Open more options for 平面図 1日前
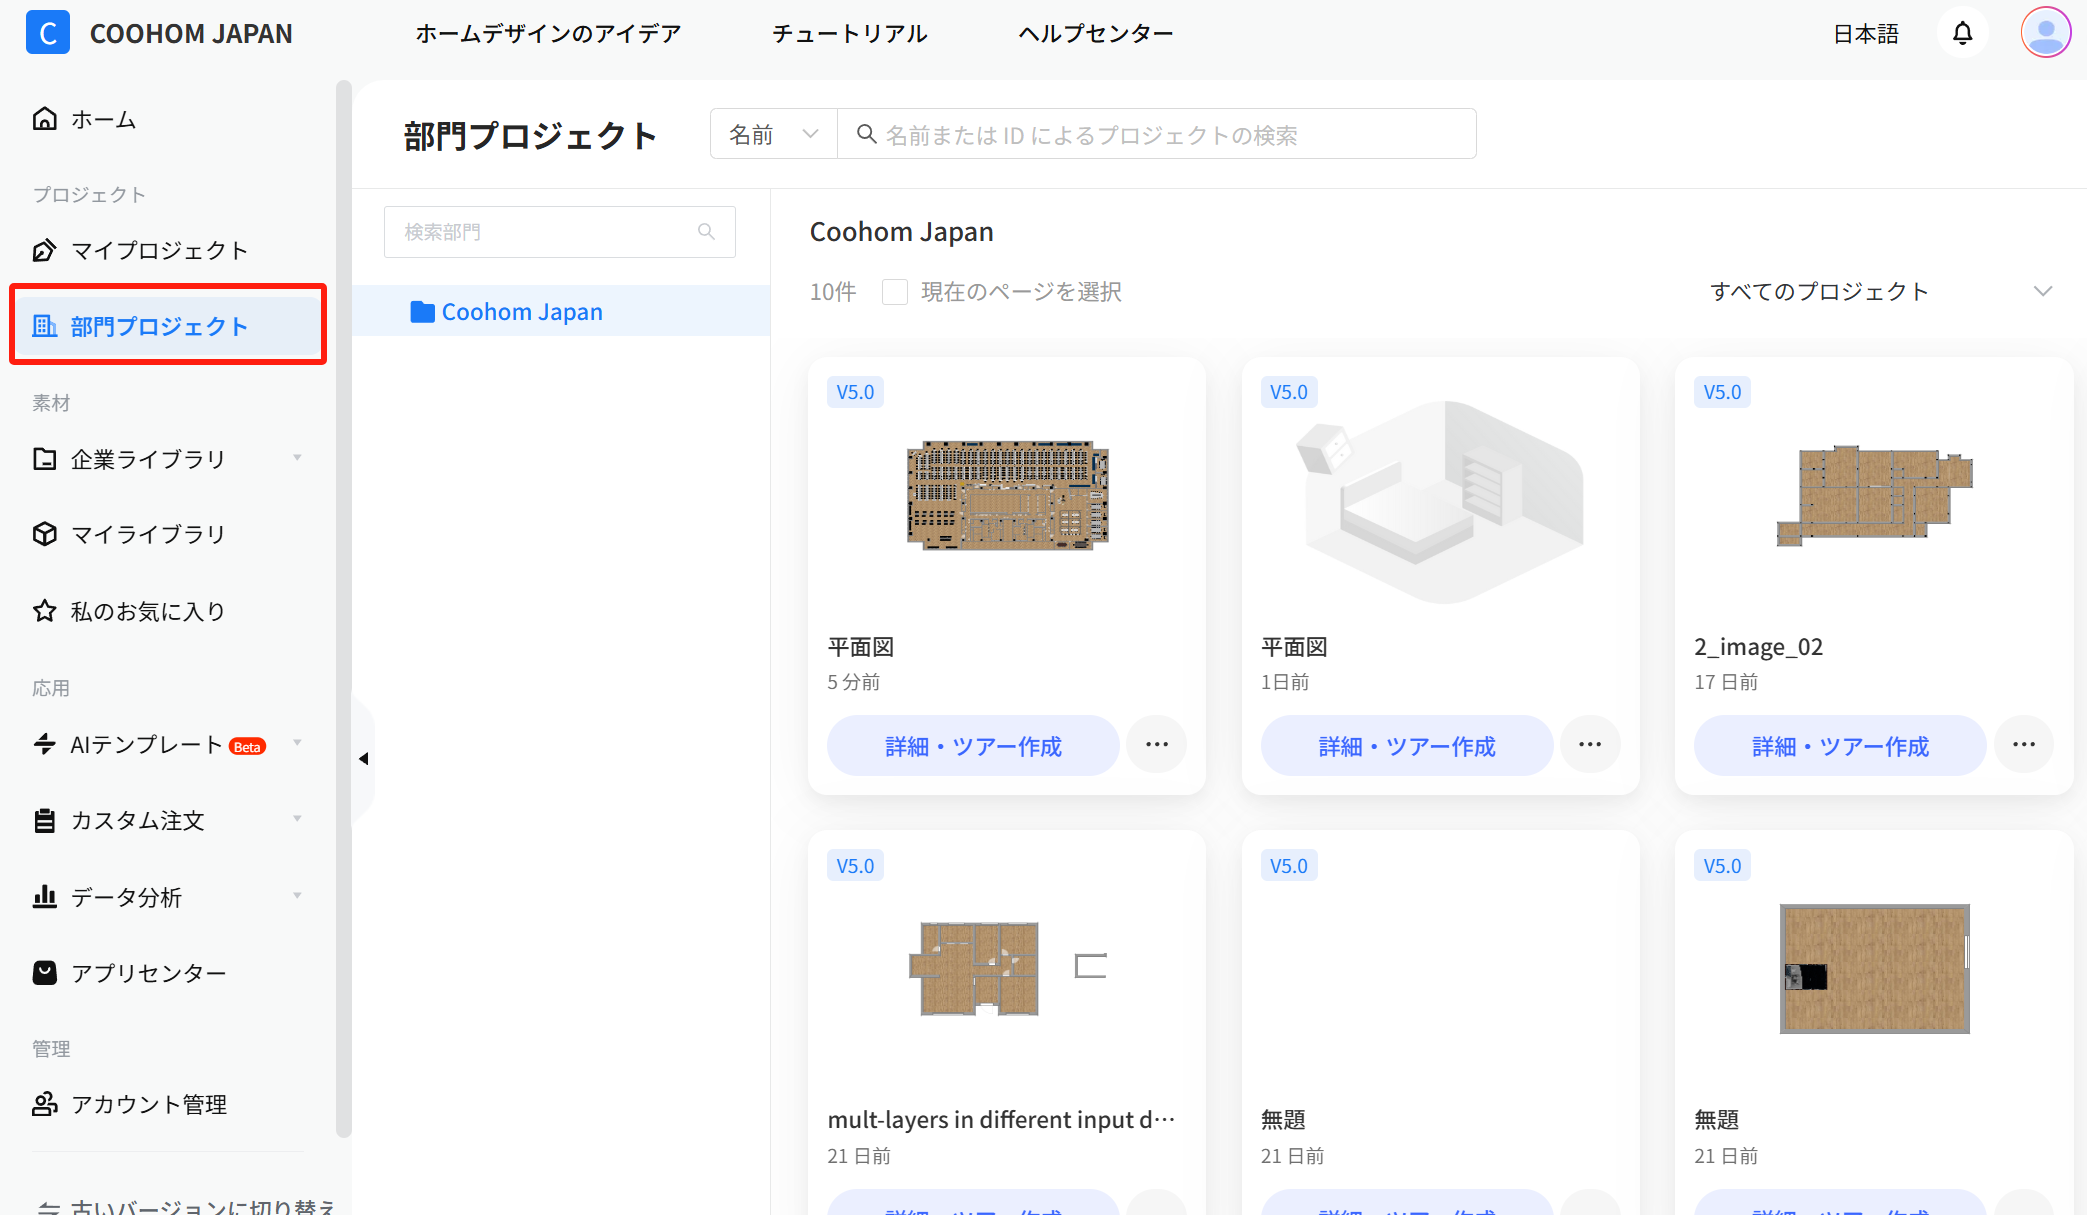The height and width of the screenshot is (1215, 2087). pyautogui.click(x=1590, y=745)
